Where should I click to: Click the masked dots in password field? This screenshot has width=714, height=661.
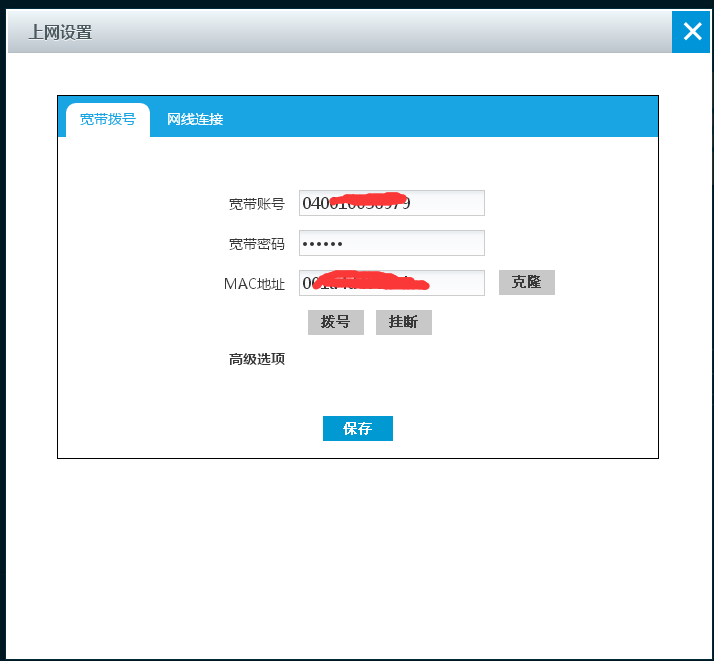322,244
